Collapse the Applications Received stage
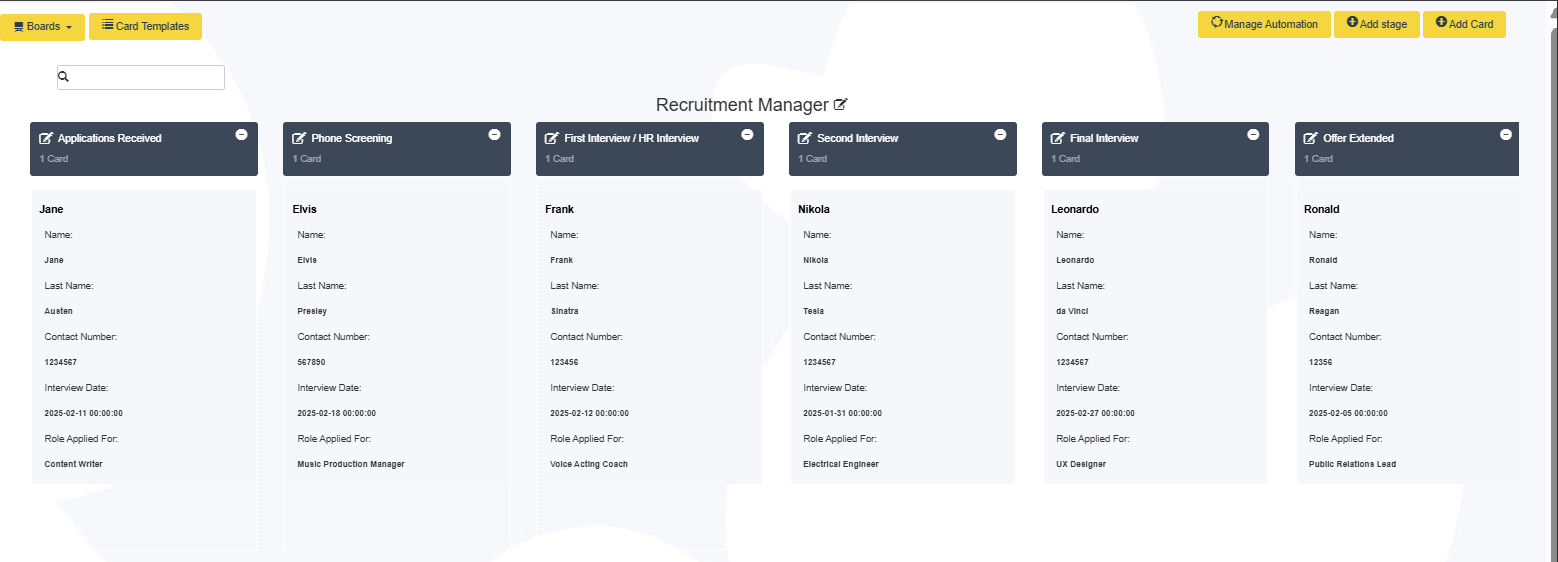The width and height of the screenshot is (1558, 562). pyautogui.click(x=241, y=134)
